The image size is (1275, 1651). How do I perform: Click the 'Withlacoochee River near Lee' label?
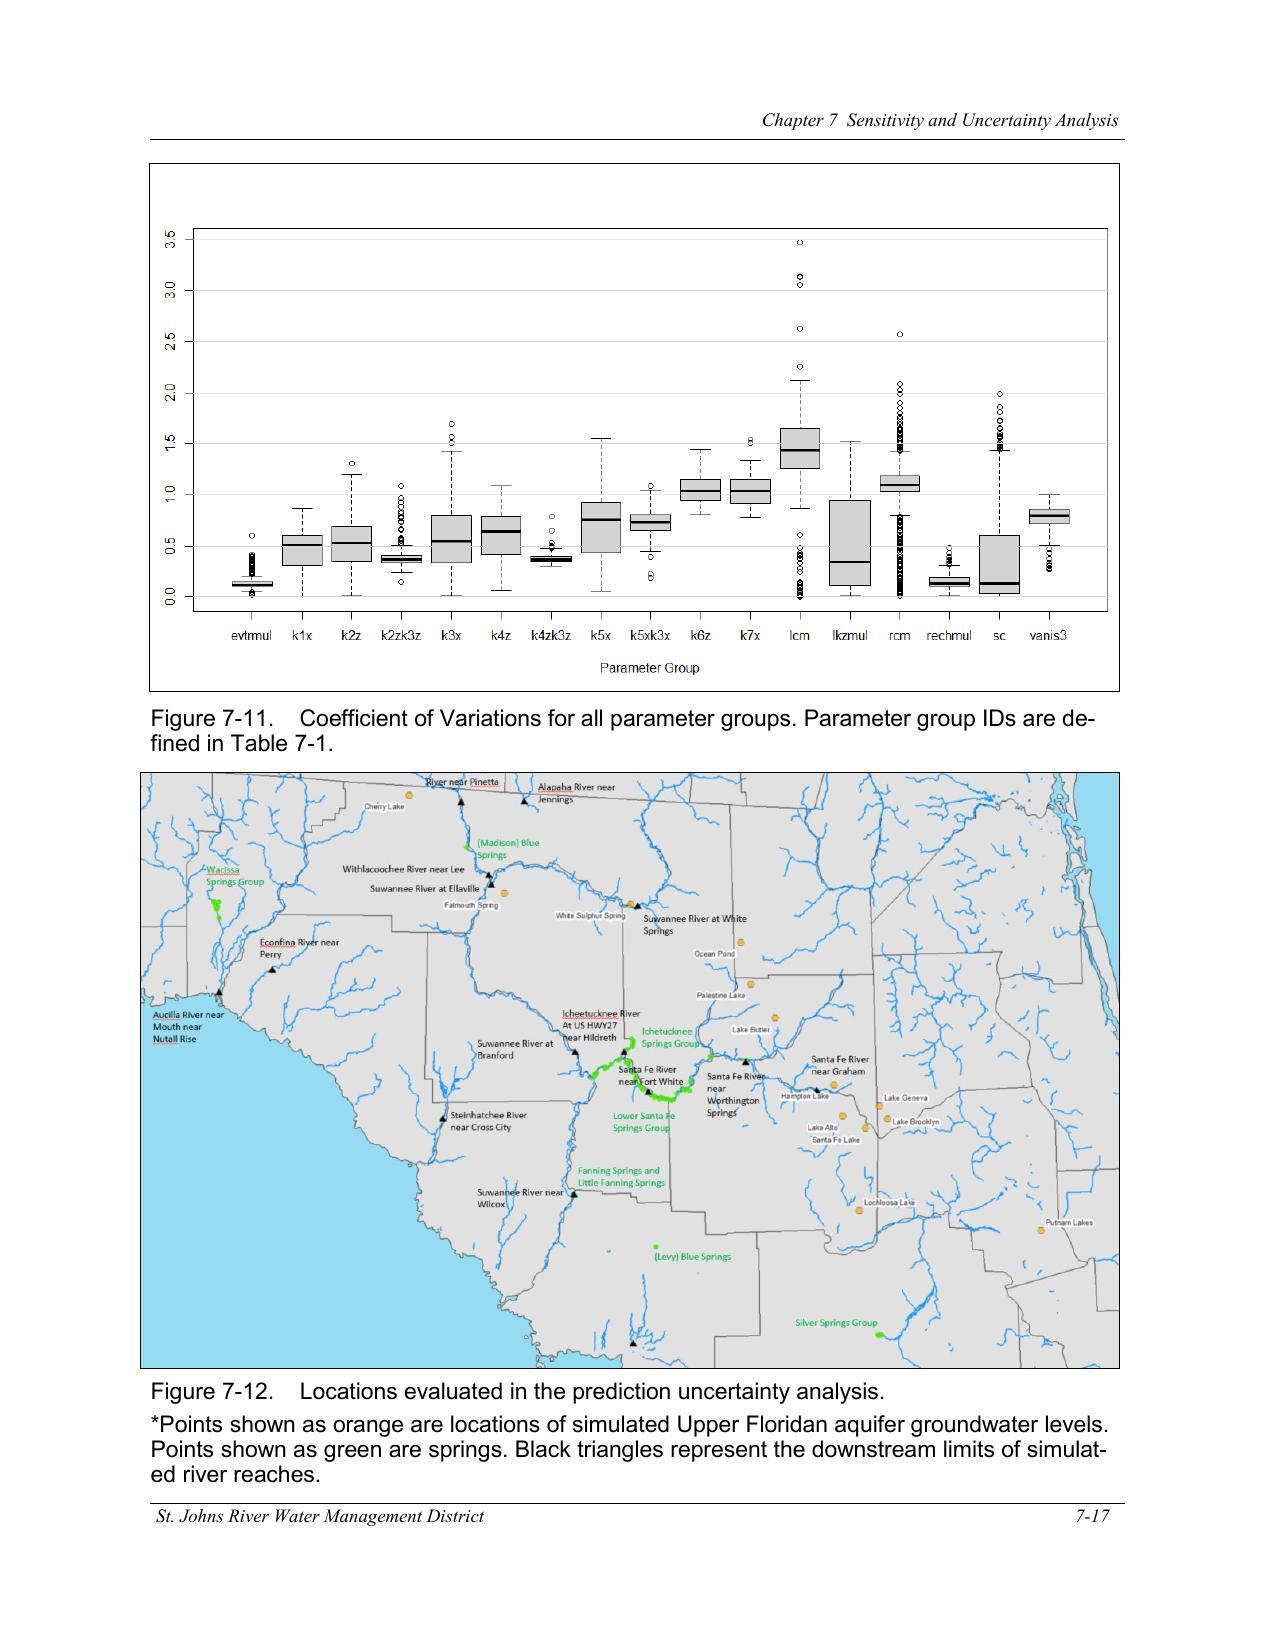[403, 869]
